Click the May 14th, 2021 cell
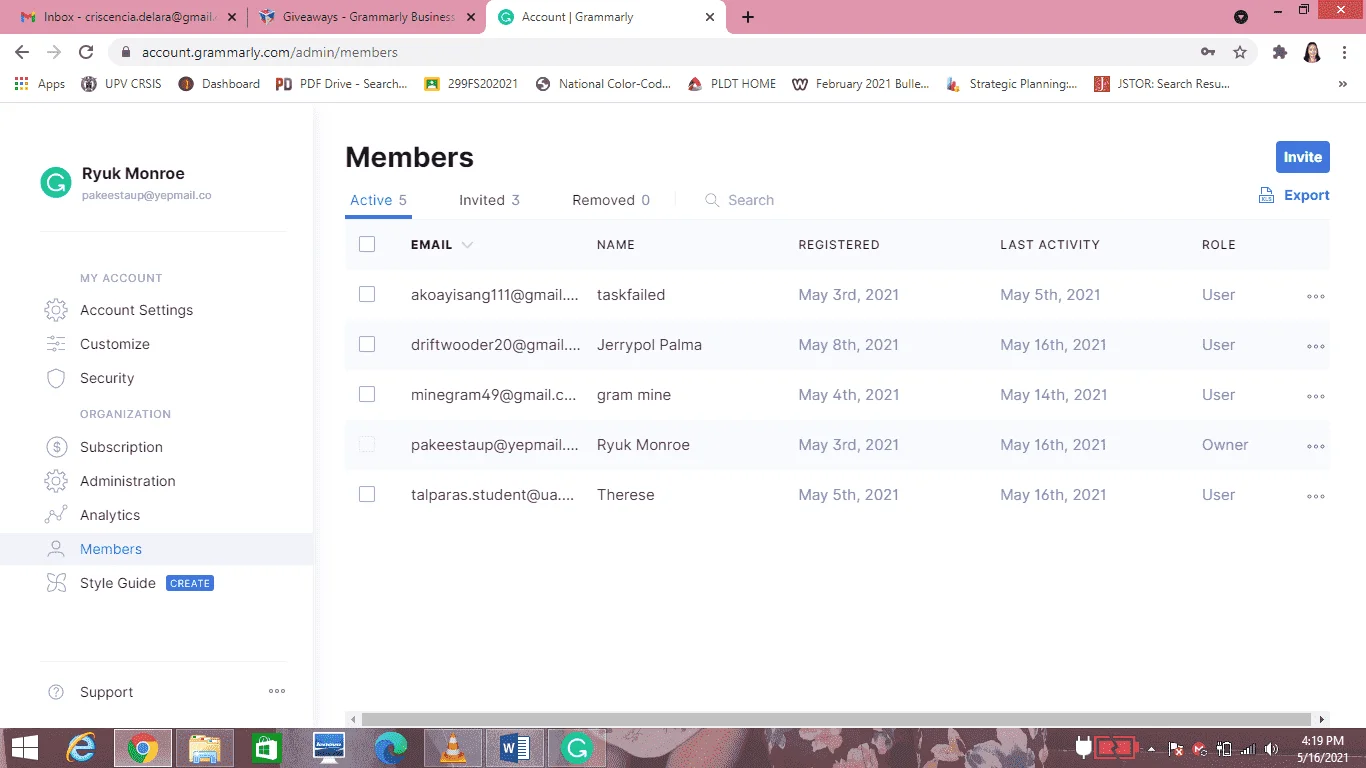The image size is (1366, 768). [1054, 395]
